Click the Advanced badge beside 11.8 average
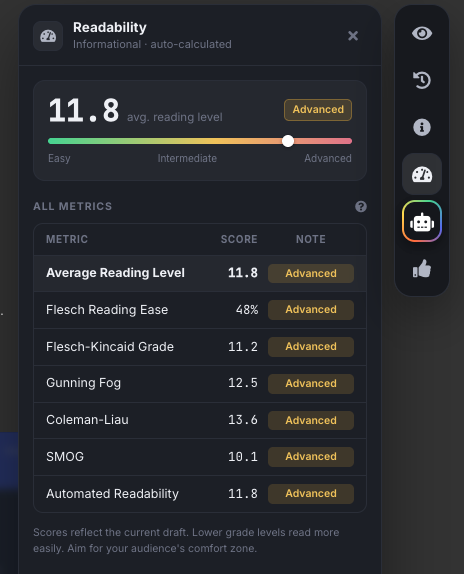This screenshot has width=464, height=574. coord(318,110)
